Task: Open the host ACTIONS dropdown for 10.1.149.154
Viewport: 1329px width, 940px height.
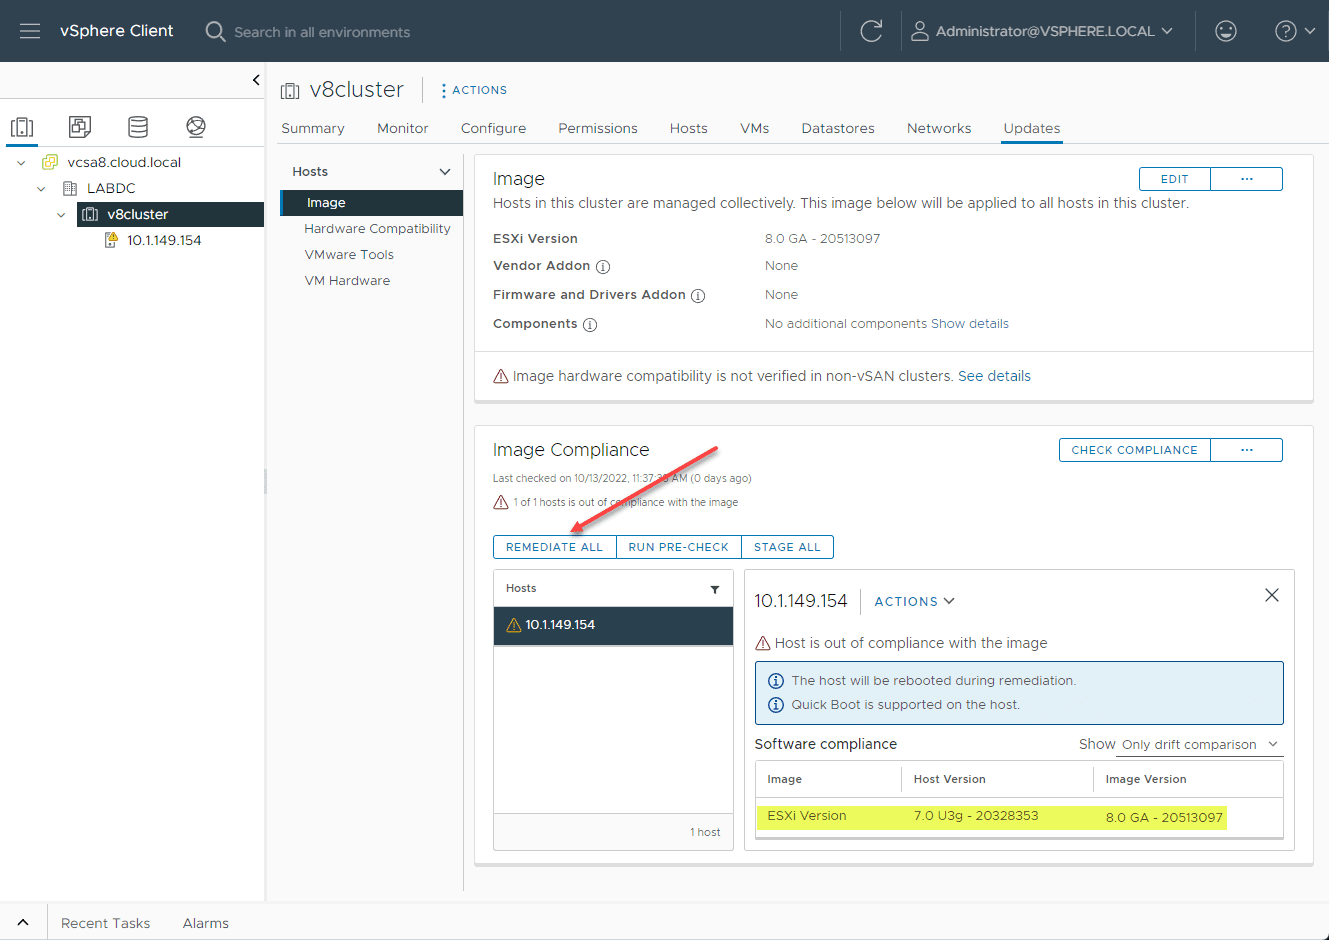Action: 915,601
